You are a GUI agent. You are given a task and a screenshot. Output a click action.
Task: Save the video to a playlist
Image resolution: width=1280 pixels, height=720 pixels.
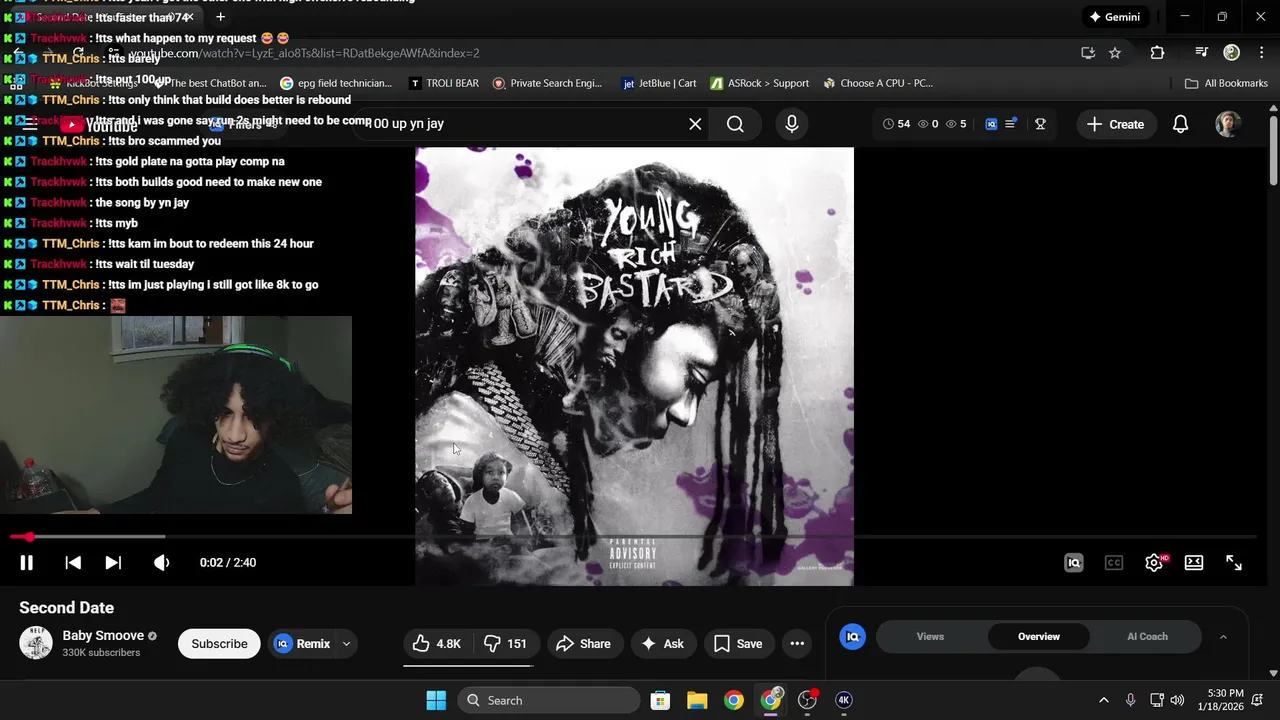(x=738, y=644)
